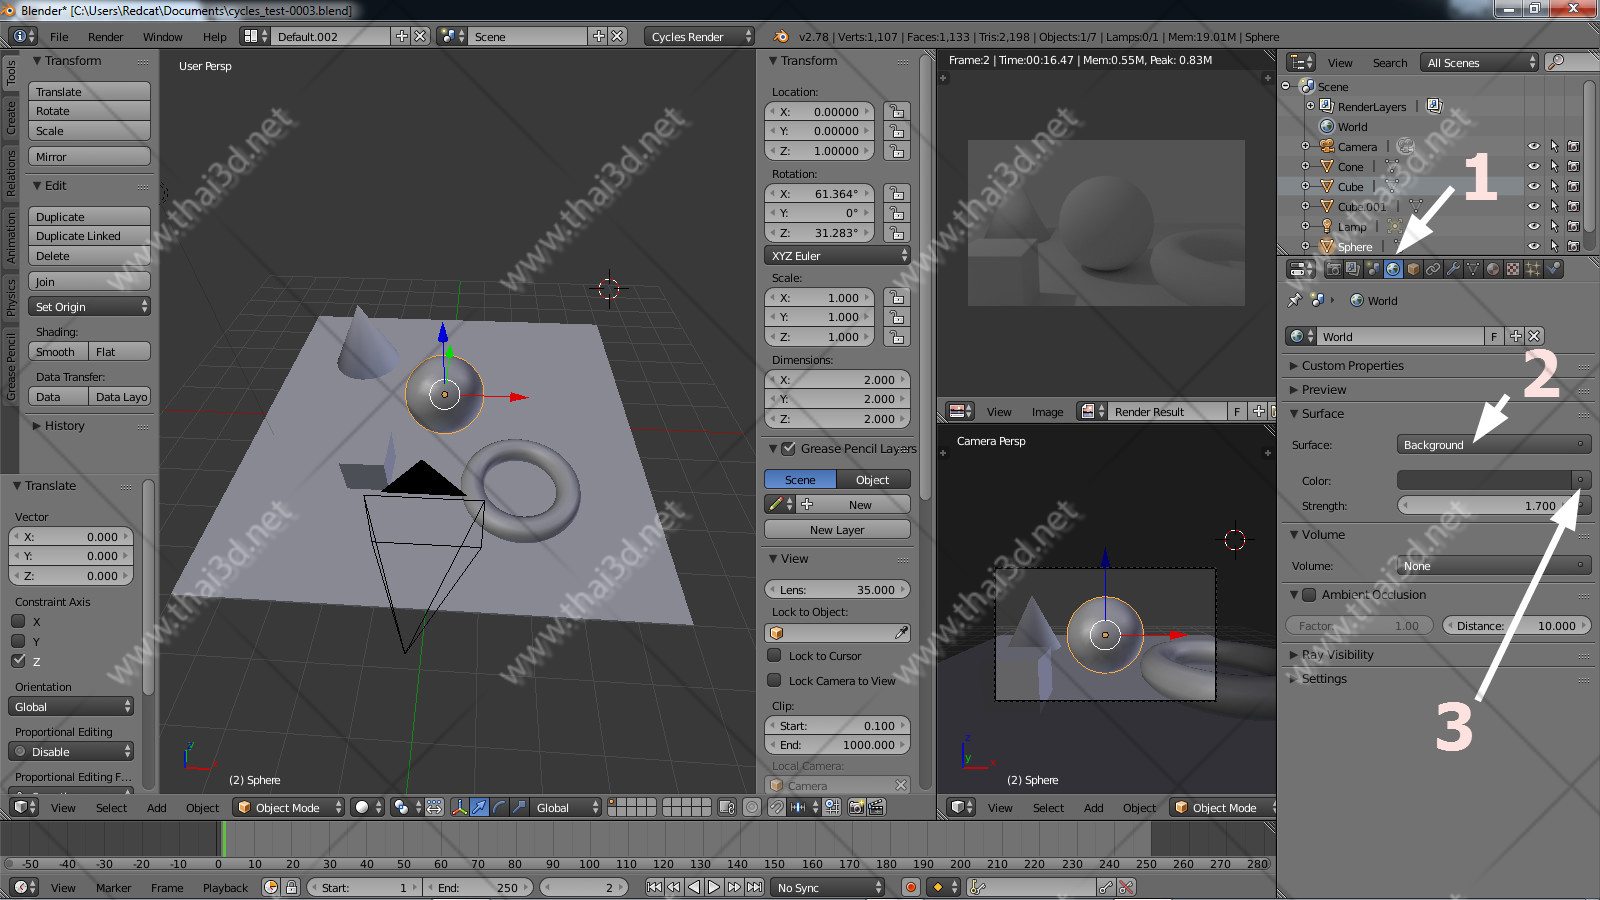Select the rotate manipulator arc icon
The height and width of the screenshot is (900, 1600).
pos(499,807)
